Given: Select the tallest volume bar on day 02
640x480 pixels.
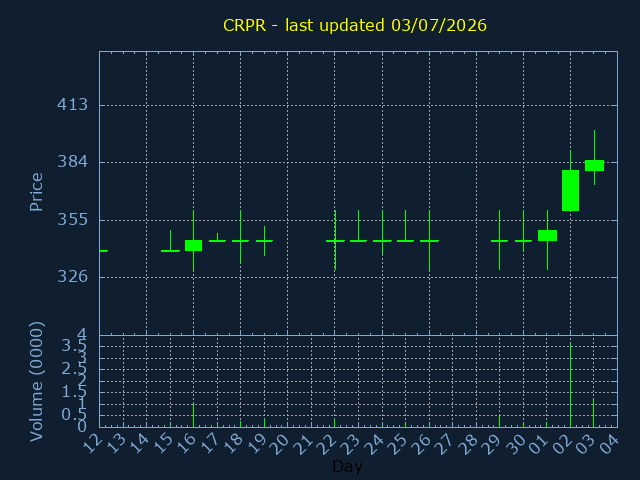Looking at the screenshot, I should tap(570, 385).
